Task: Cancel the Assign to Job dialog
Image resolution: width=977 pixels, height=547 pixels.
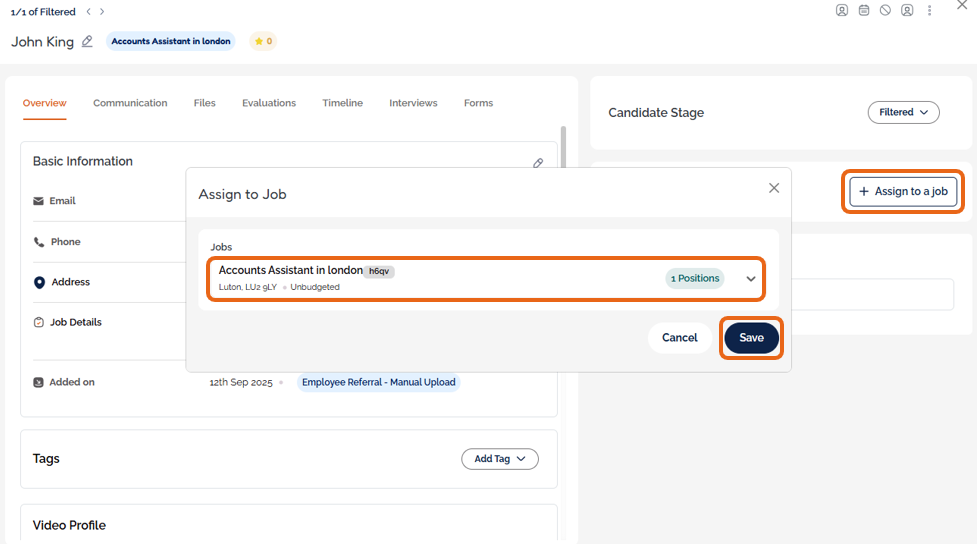Action: (x=680, y=338)
